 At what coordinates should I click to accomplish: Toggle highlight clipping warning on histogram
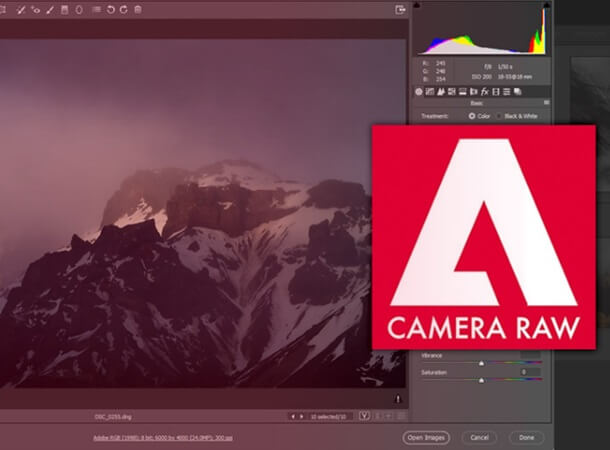tap(547, 5)
